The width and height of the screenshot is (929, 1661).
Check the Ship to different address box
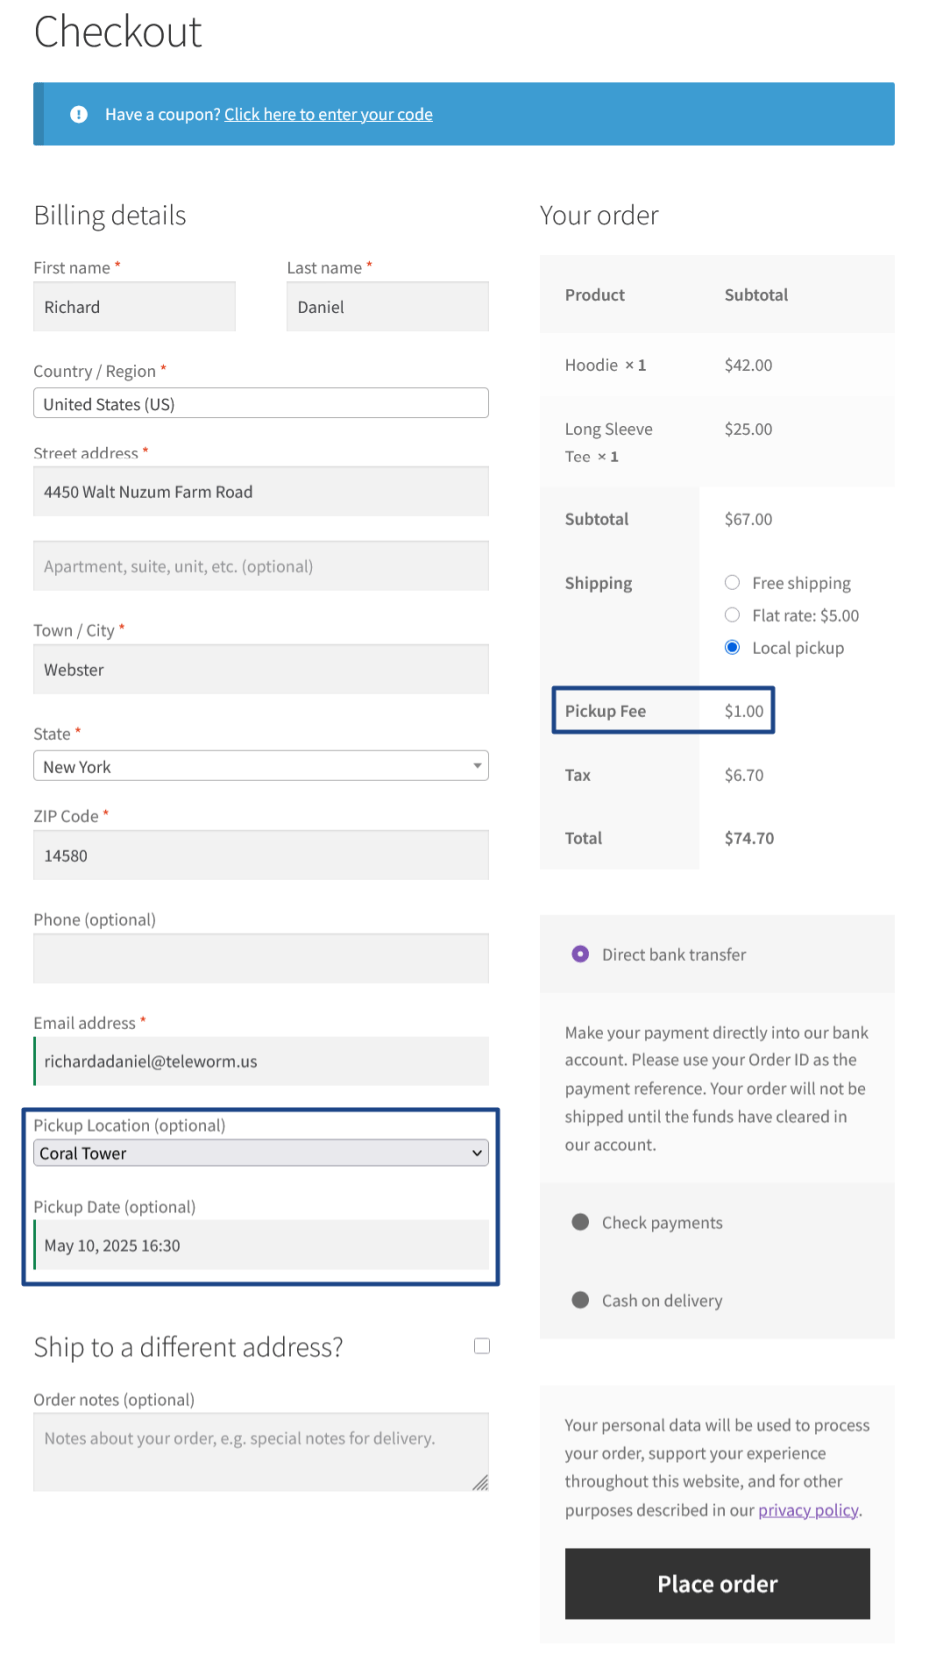coord(482,1346)
